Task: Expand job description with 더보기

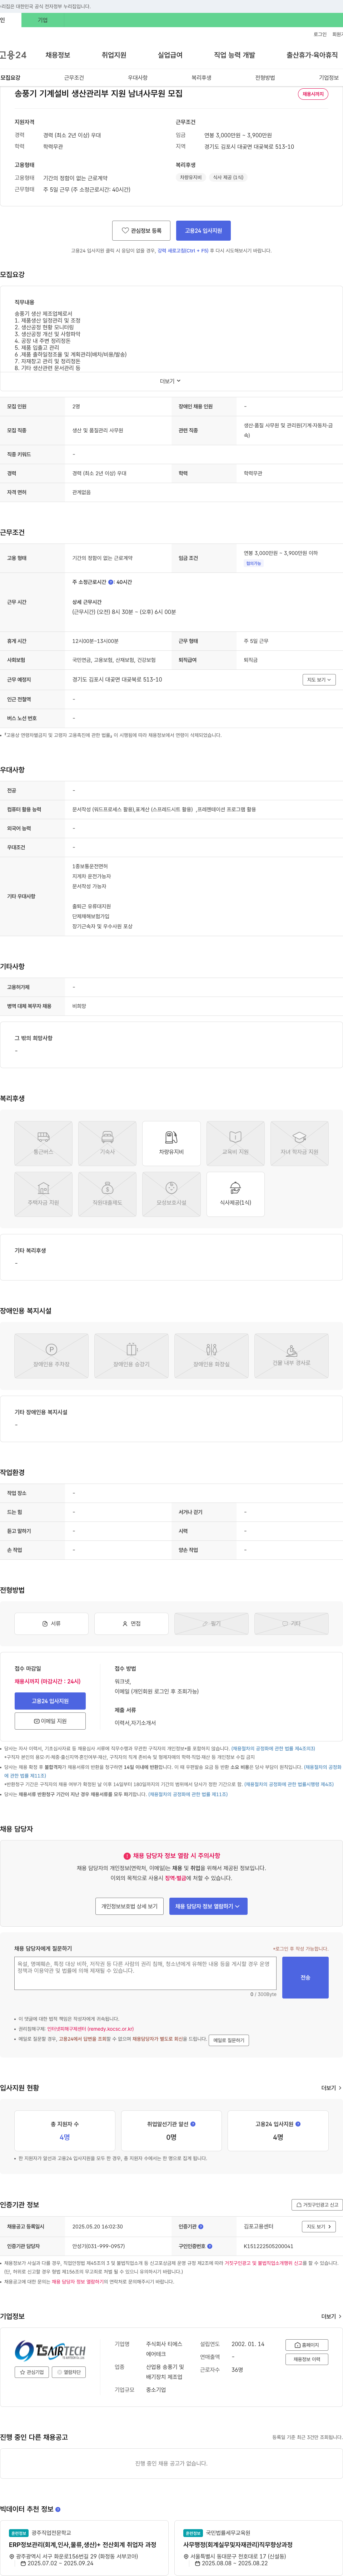Action: tap(171, 381)
